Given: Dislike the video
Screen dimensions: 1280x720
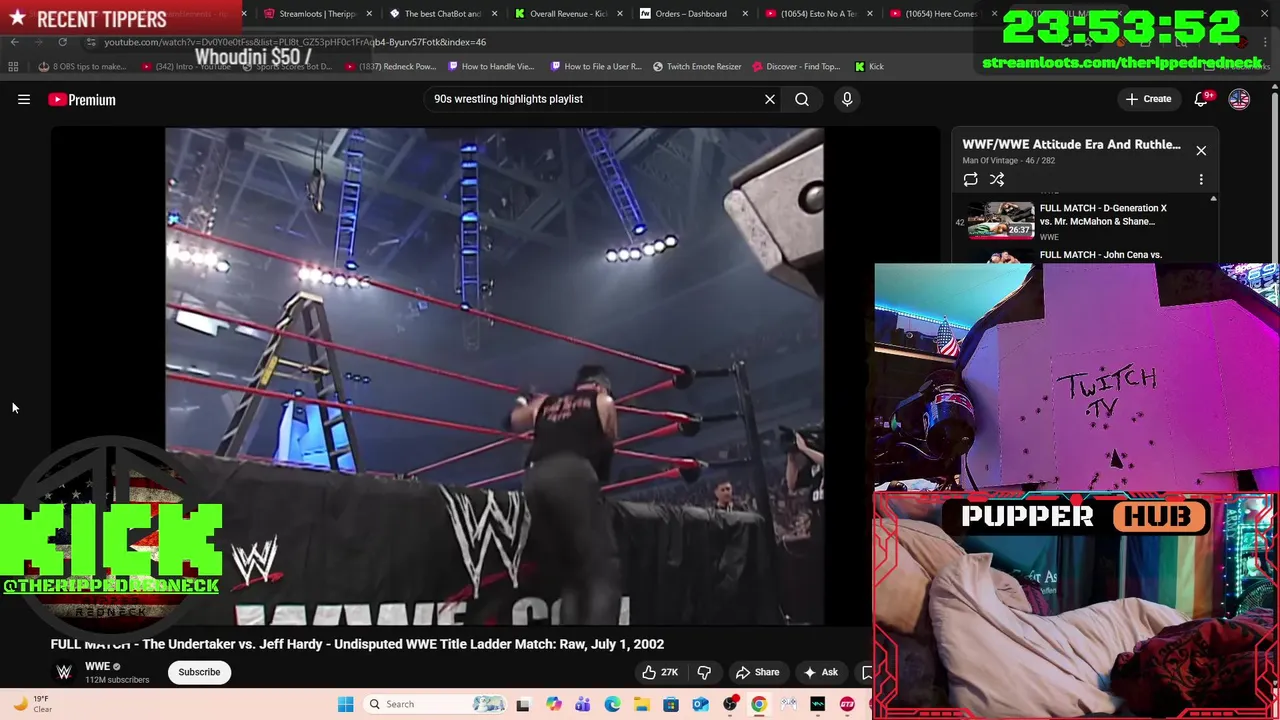Looking at the screenshot, I should 704,672.
